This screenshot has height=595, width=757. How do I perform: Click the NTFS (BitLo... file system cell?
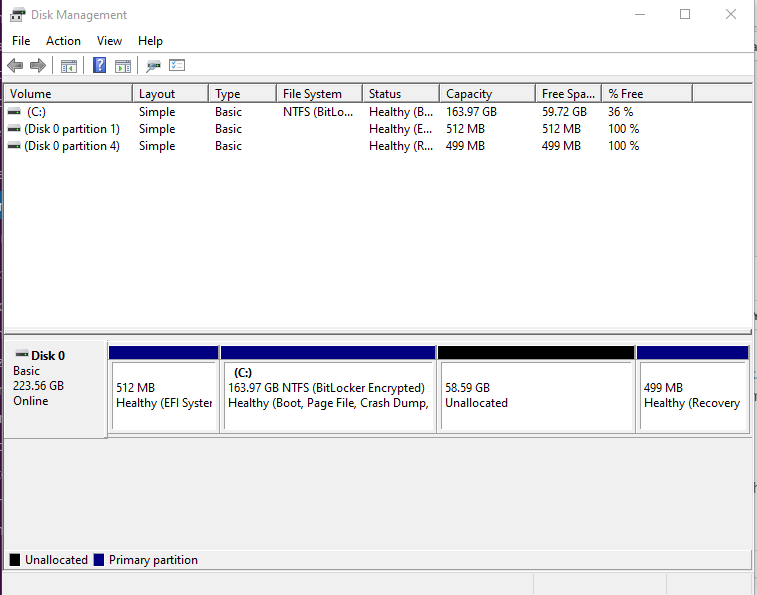pyautogui.click(x=318, y=112)
